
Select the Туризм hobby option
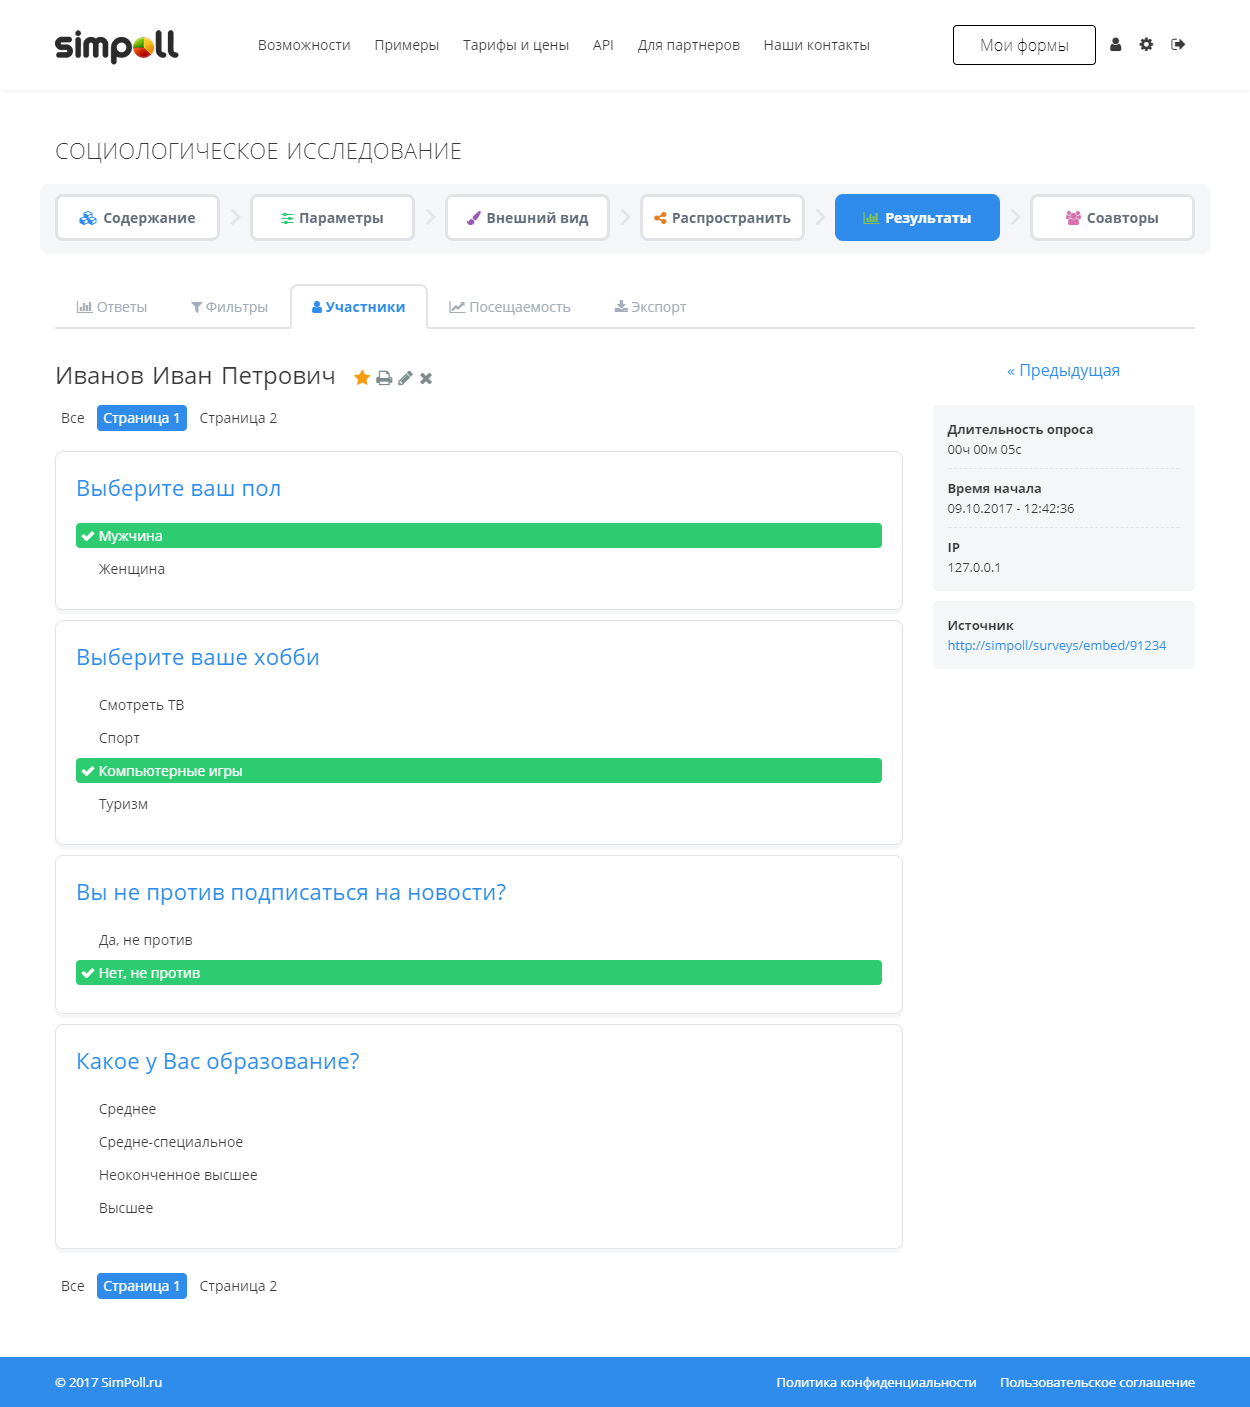[x=123, y=804]
